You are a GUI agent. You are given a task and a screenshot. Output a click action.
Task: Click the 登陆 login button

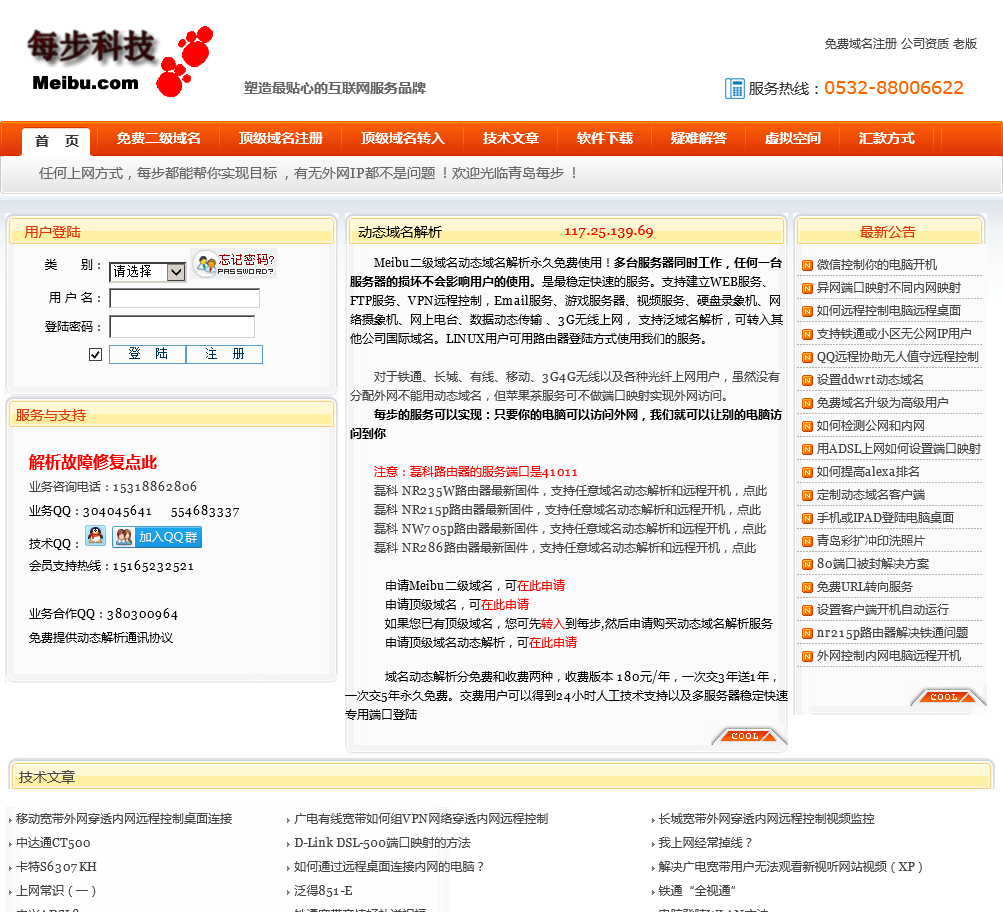[148, 354]
